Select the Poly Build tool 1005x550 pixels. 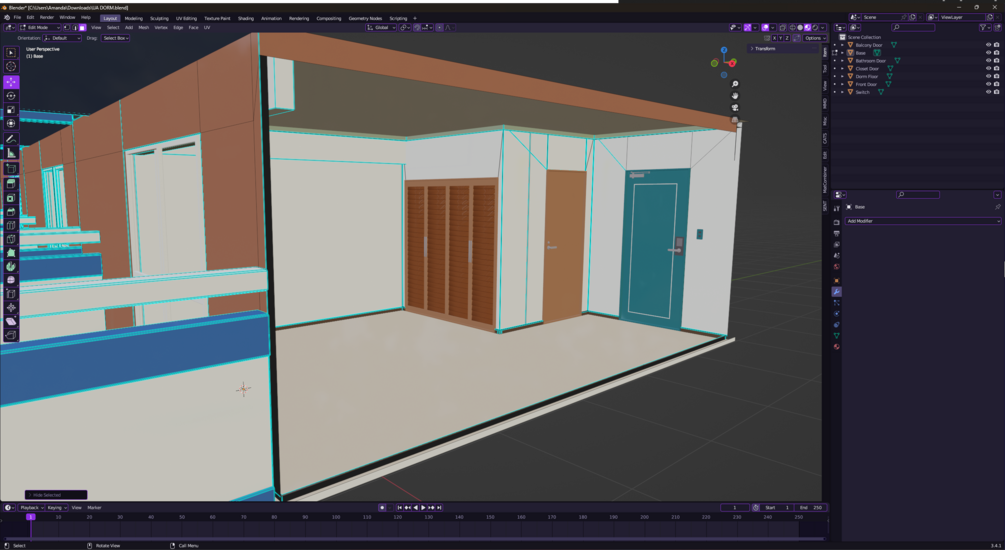(x=11, y=253)
